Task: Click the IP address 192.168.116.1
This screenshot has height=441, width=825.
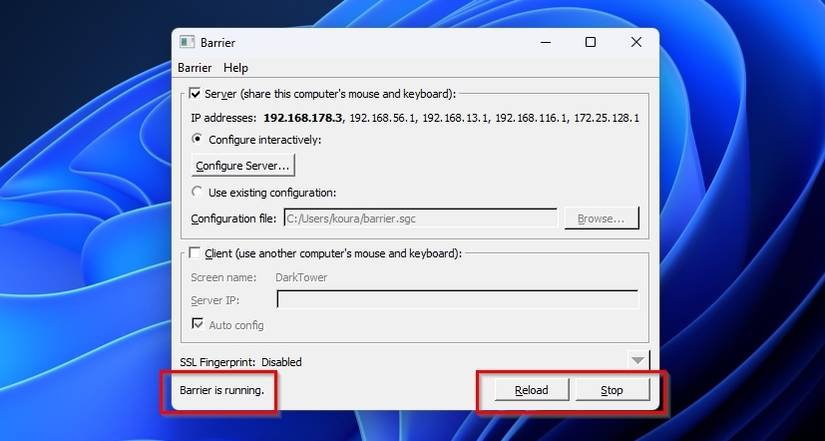Action: pos(531,118)
